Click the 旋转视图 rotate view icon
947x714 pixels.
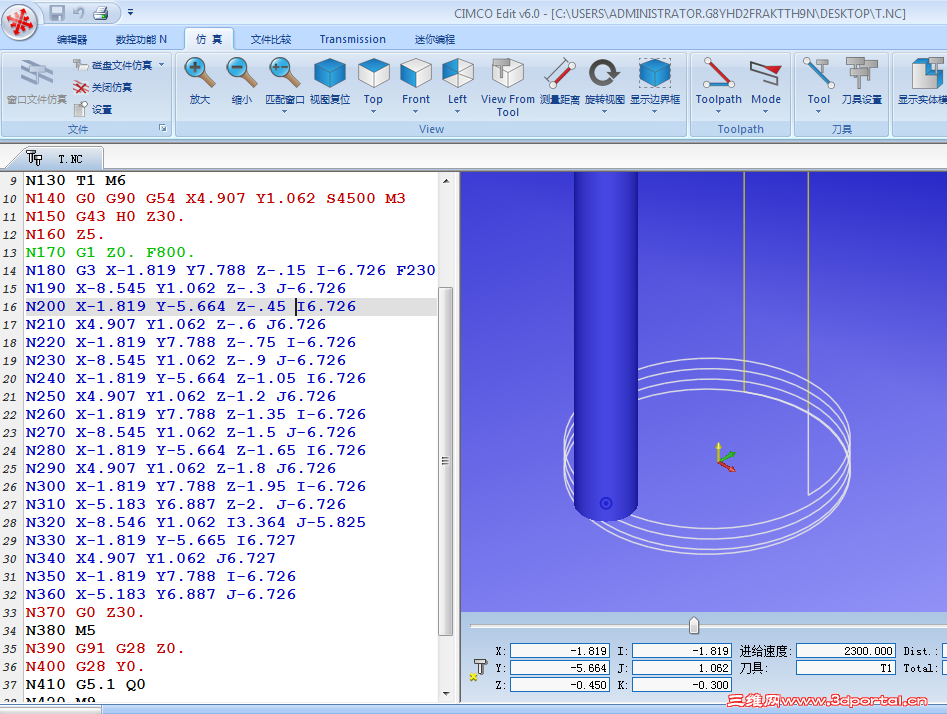click(x=604, y=73)
